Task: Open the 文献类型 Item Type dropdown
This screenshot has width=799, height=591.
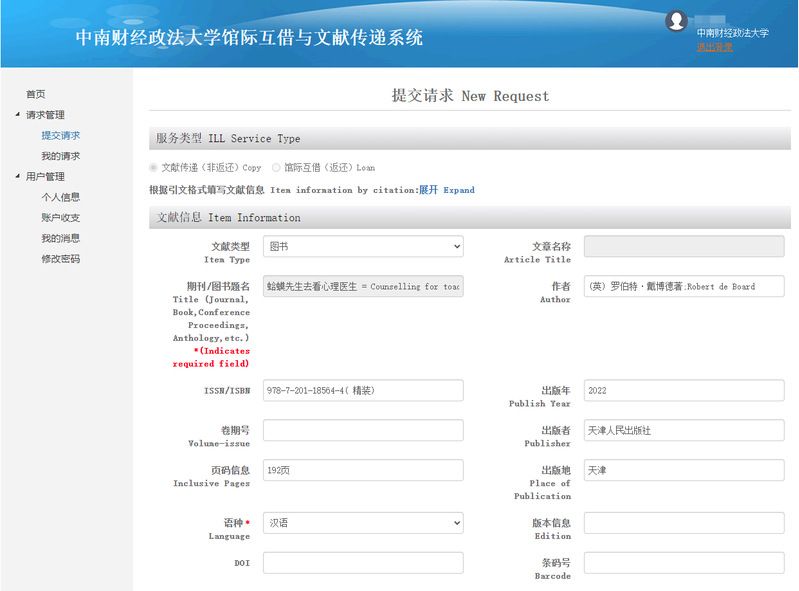Action: point(363,246)
